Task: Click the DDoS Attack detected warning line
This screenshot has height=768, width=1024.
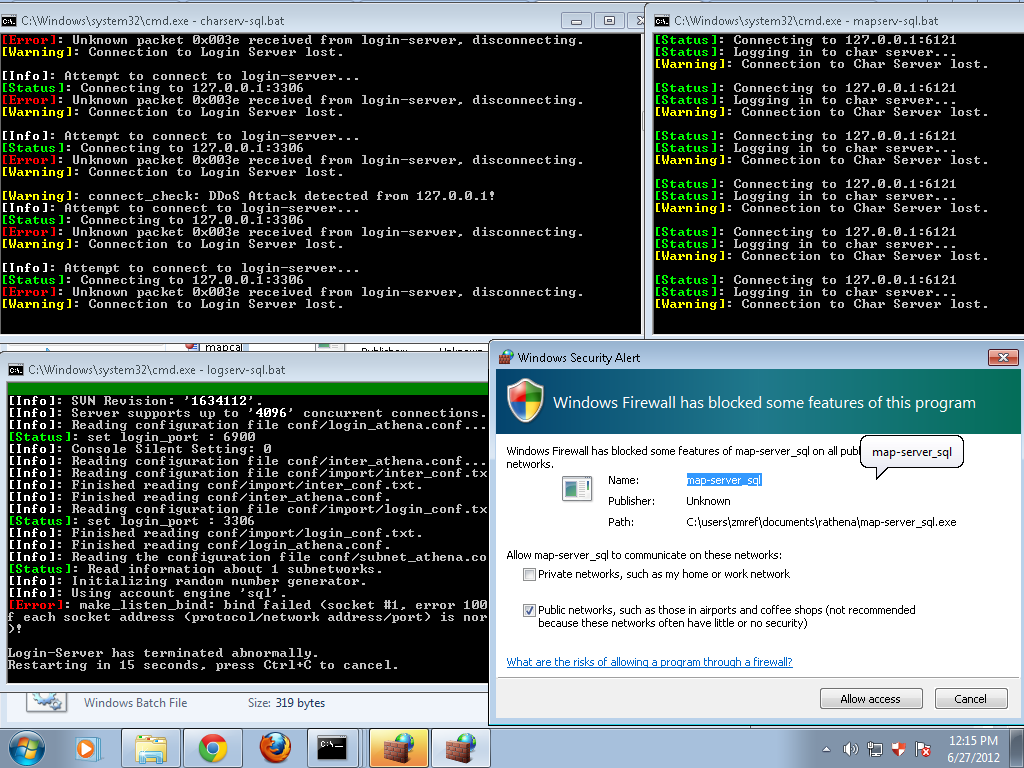Action: [x=249, y=196]
